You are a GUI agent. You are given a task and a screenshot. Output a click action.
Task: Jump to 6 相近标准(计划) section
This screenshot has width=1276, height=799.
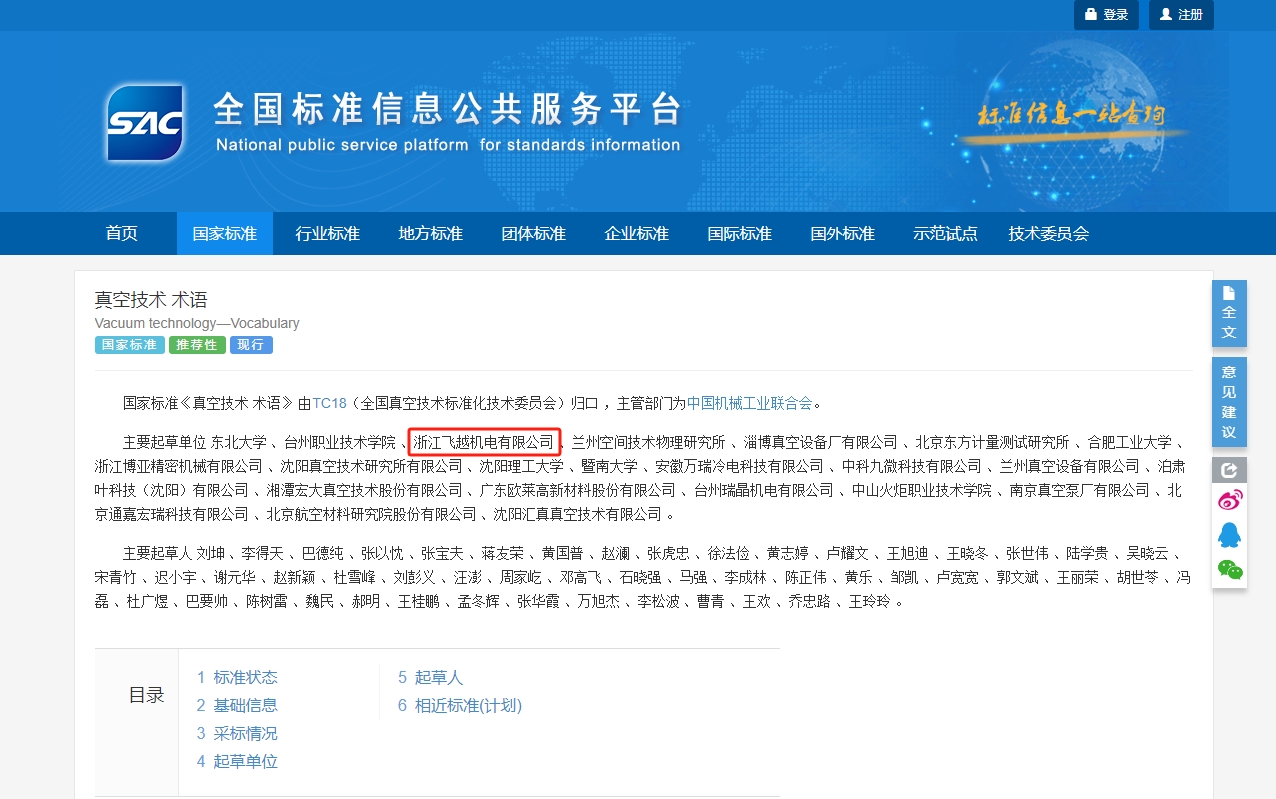460,706
